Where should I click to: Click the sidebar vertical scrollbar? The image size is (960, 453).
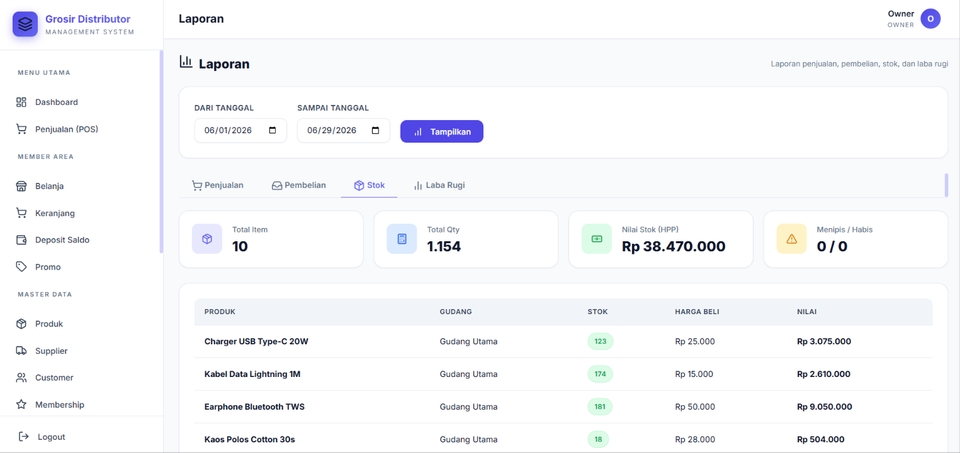162,152
